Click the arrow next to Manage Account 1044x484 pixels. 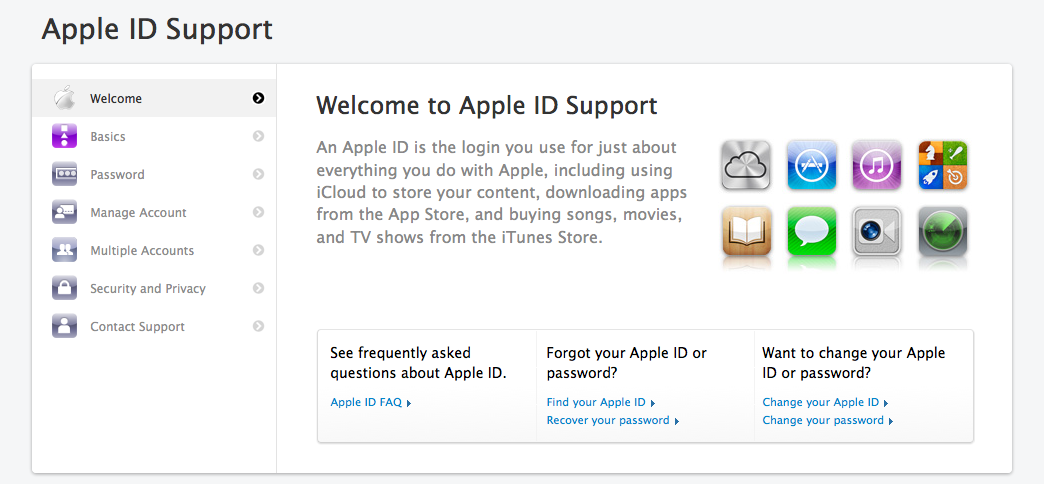[258, 212]
